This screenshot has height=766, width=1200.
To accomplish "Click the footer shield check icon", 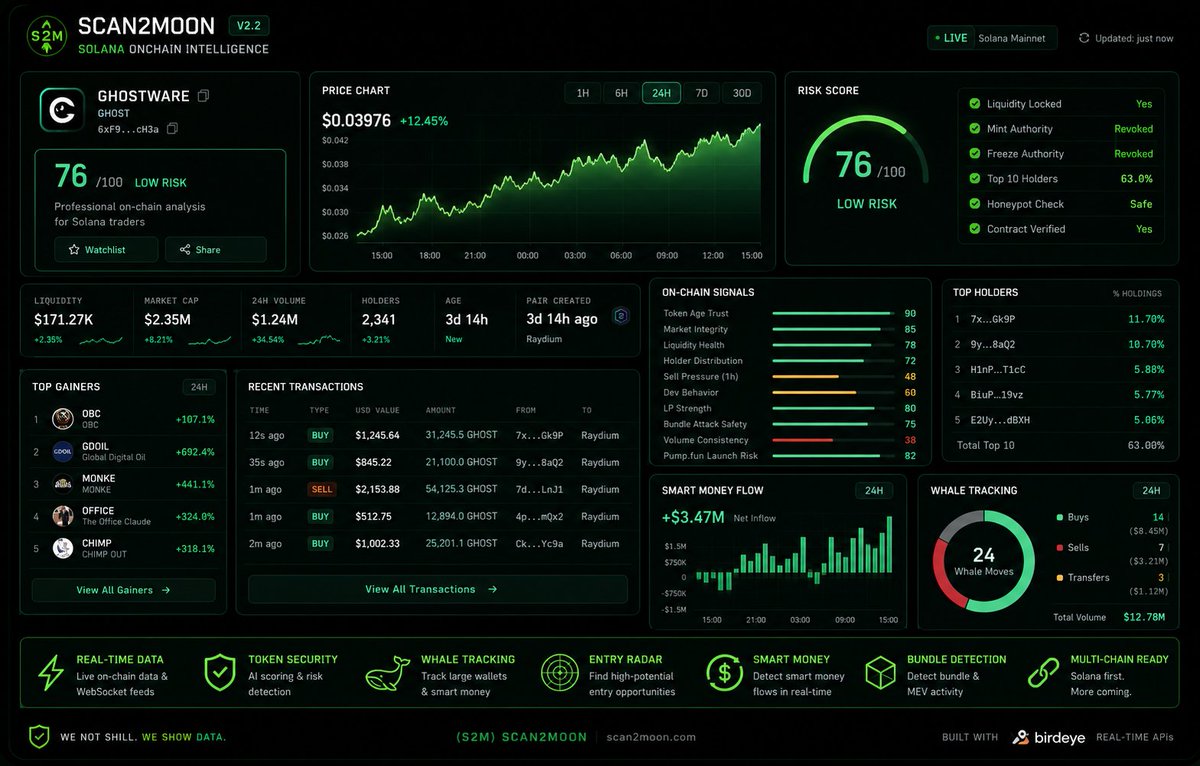I will [x=38, y=737].
